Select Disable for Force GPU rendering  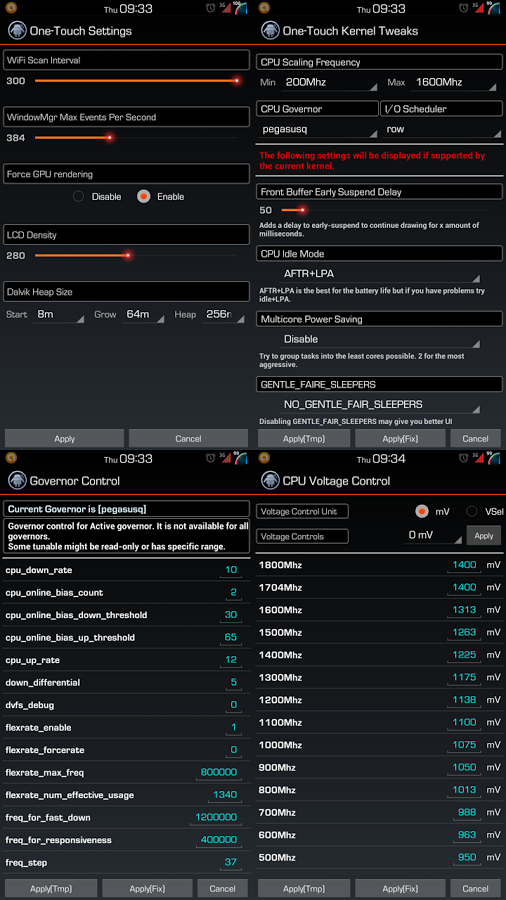(x=79, y=196)
